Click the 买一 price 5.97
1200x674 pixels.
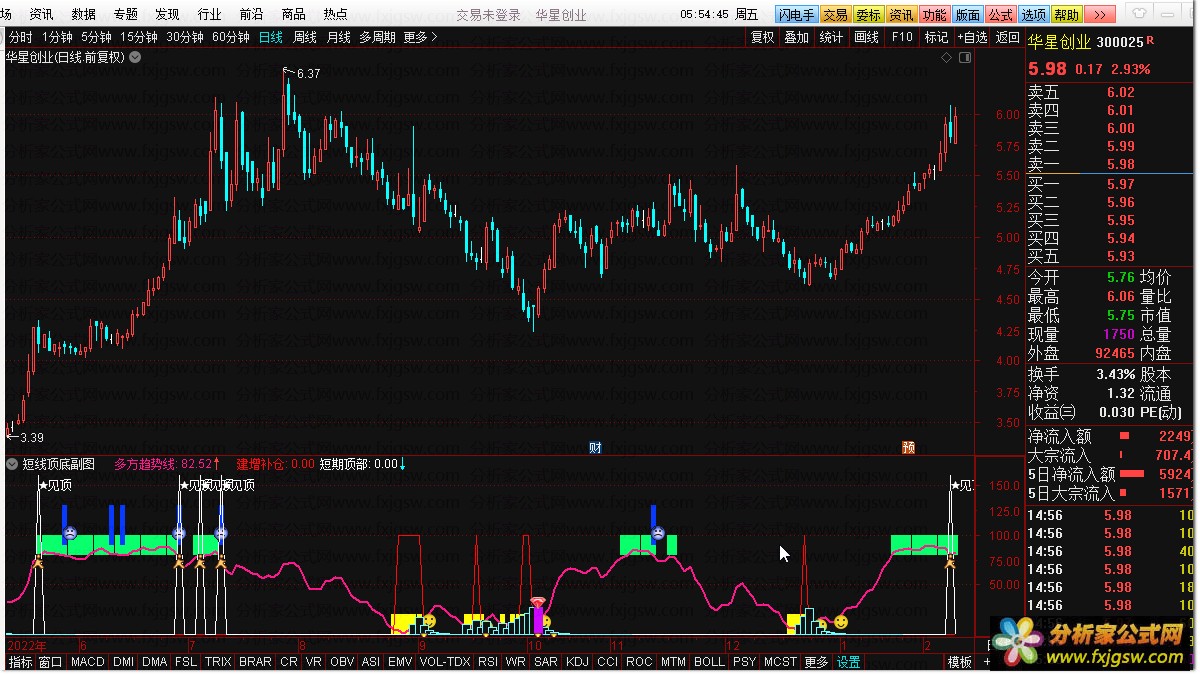click(1120, 184)
